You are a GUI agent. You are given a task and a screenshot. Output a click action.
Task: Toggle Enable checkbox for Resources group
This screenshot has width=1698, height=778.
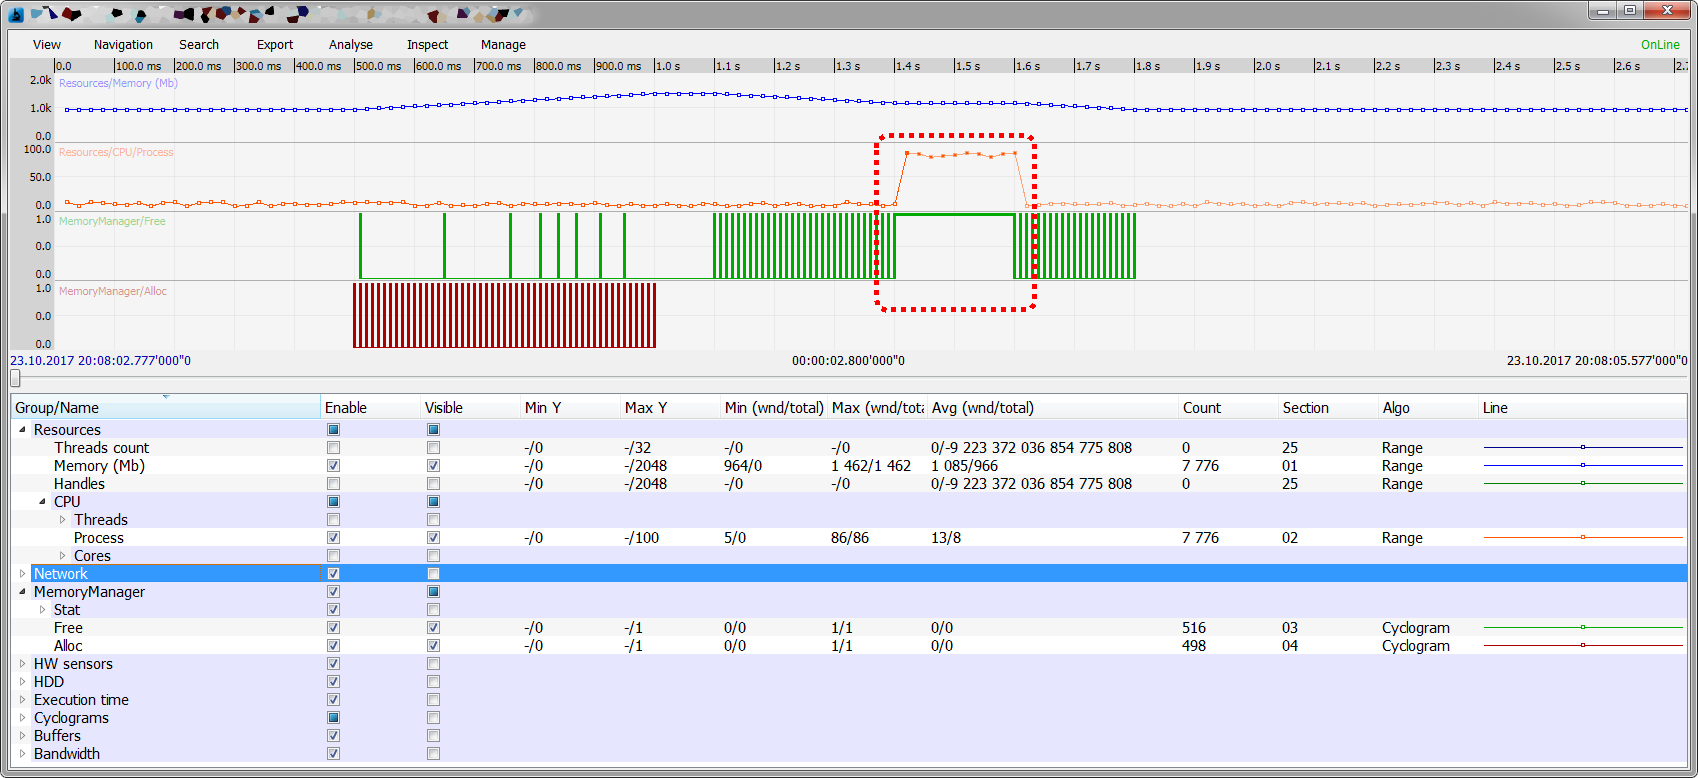[x=333, y=430]
